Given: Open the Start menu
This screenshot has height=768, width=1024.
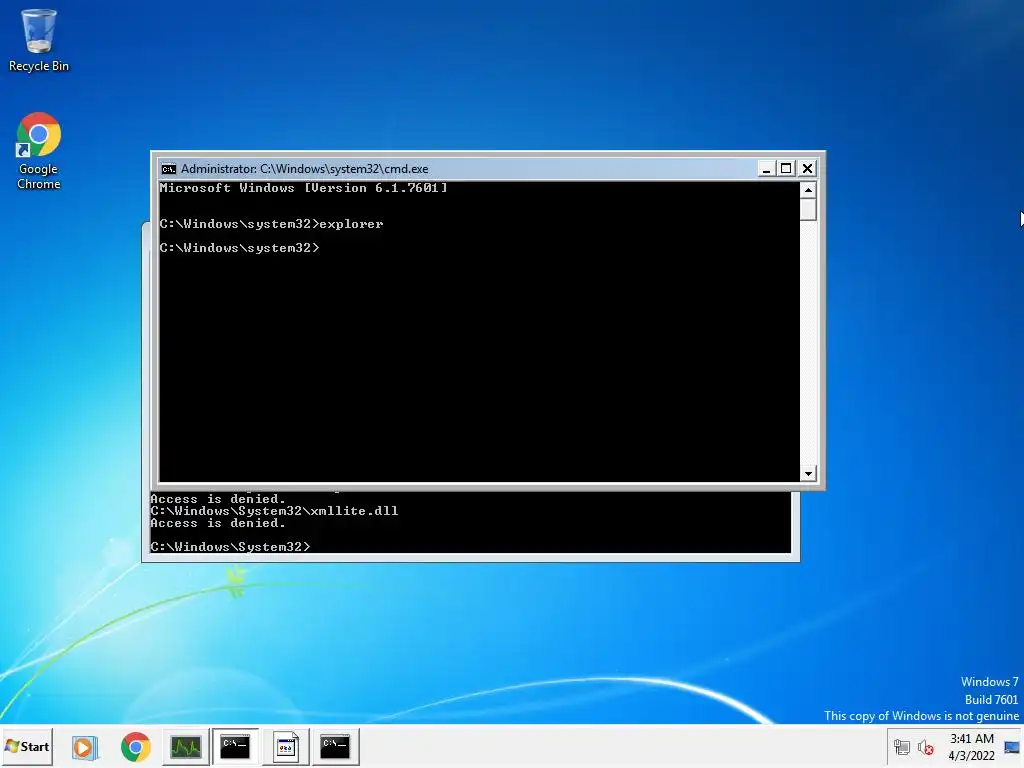Looking at the screenshot, I should point(27,746).
